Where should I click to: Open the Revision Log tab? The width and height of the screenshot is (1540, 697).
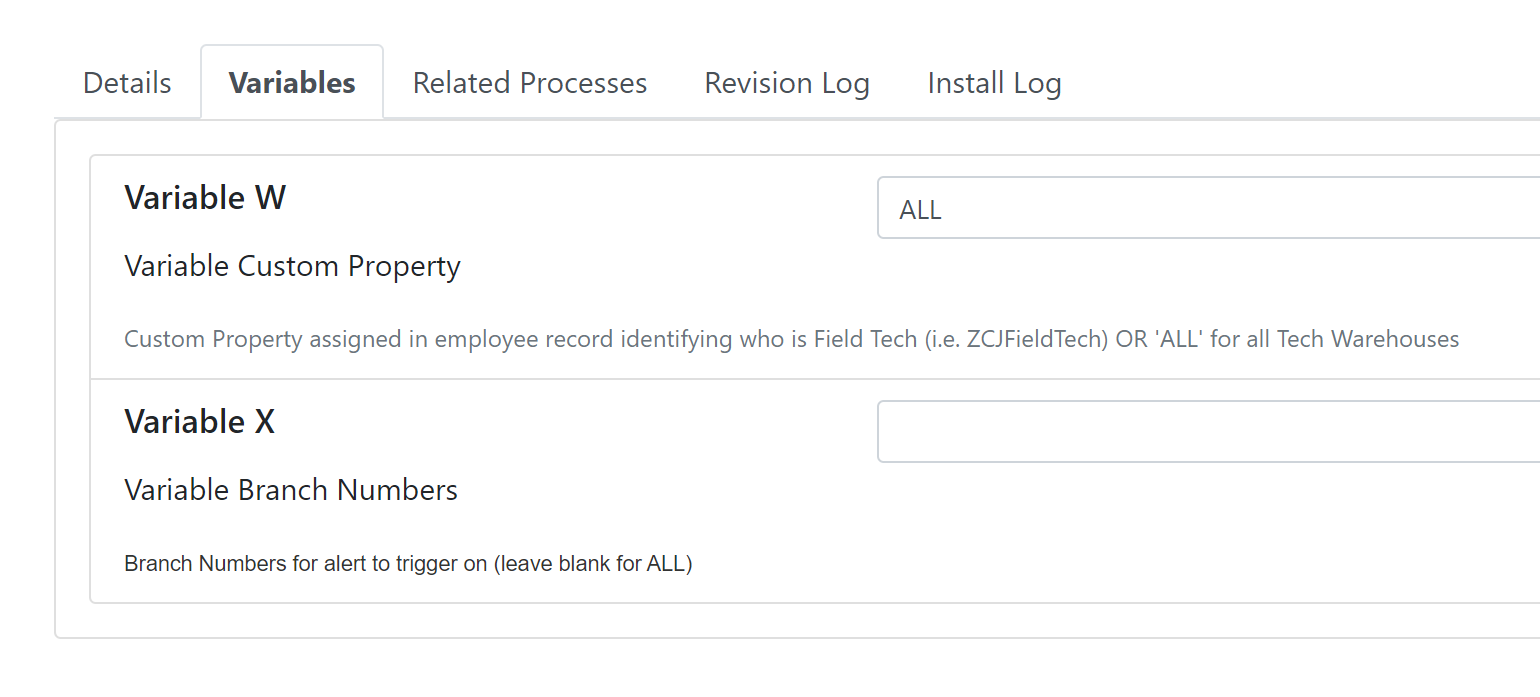(787, 83)
